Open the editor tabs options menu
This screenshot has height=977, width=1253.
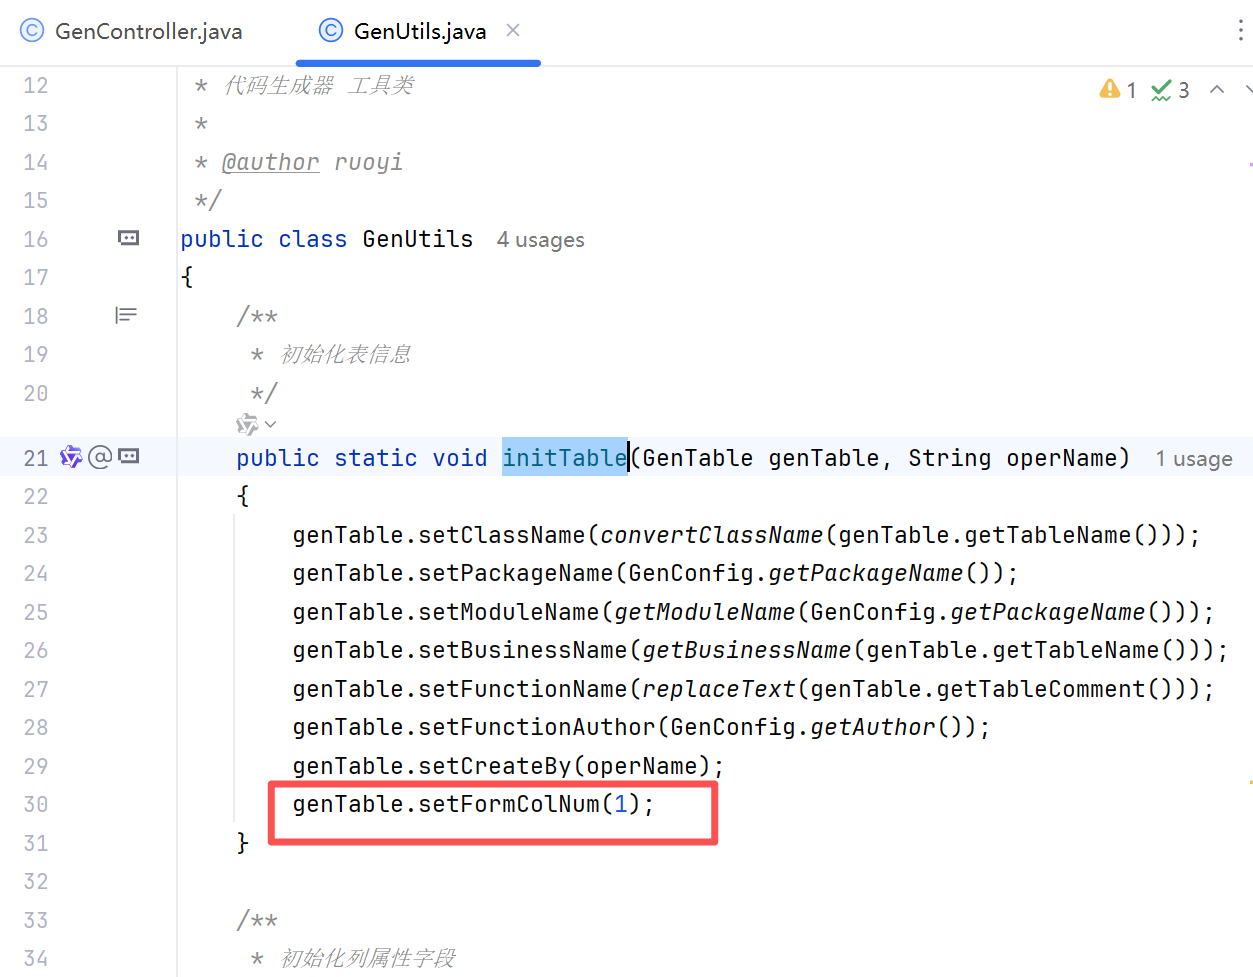(x=1240, y=30)
